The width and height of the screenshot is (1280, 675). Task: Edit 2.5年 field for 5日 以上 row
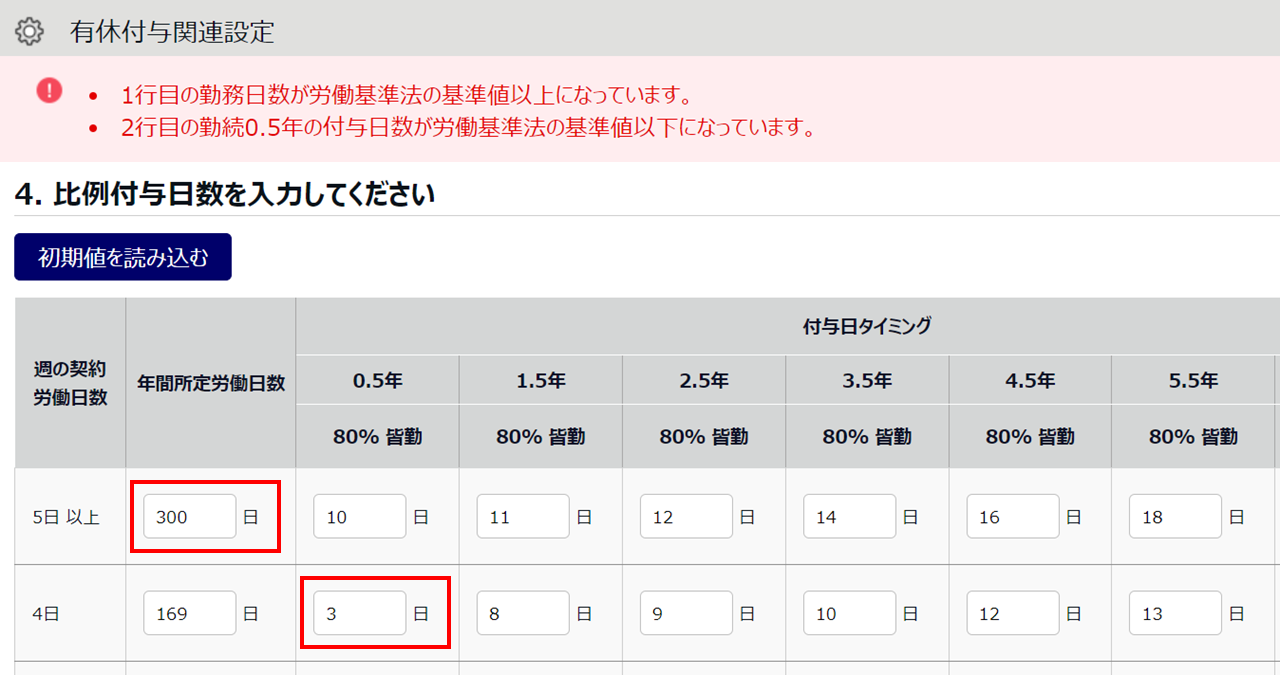[x=686, y=517]
